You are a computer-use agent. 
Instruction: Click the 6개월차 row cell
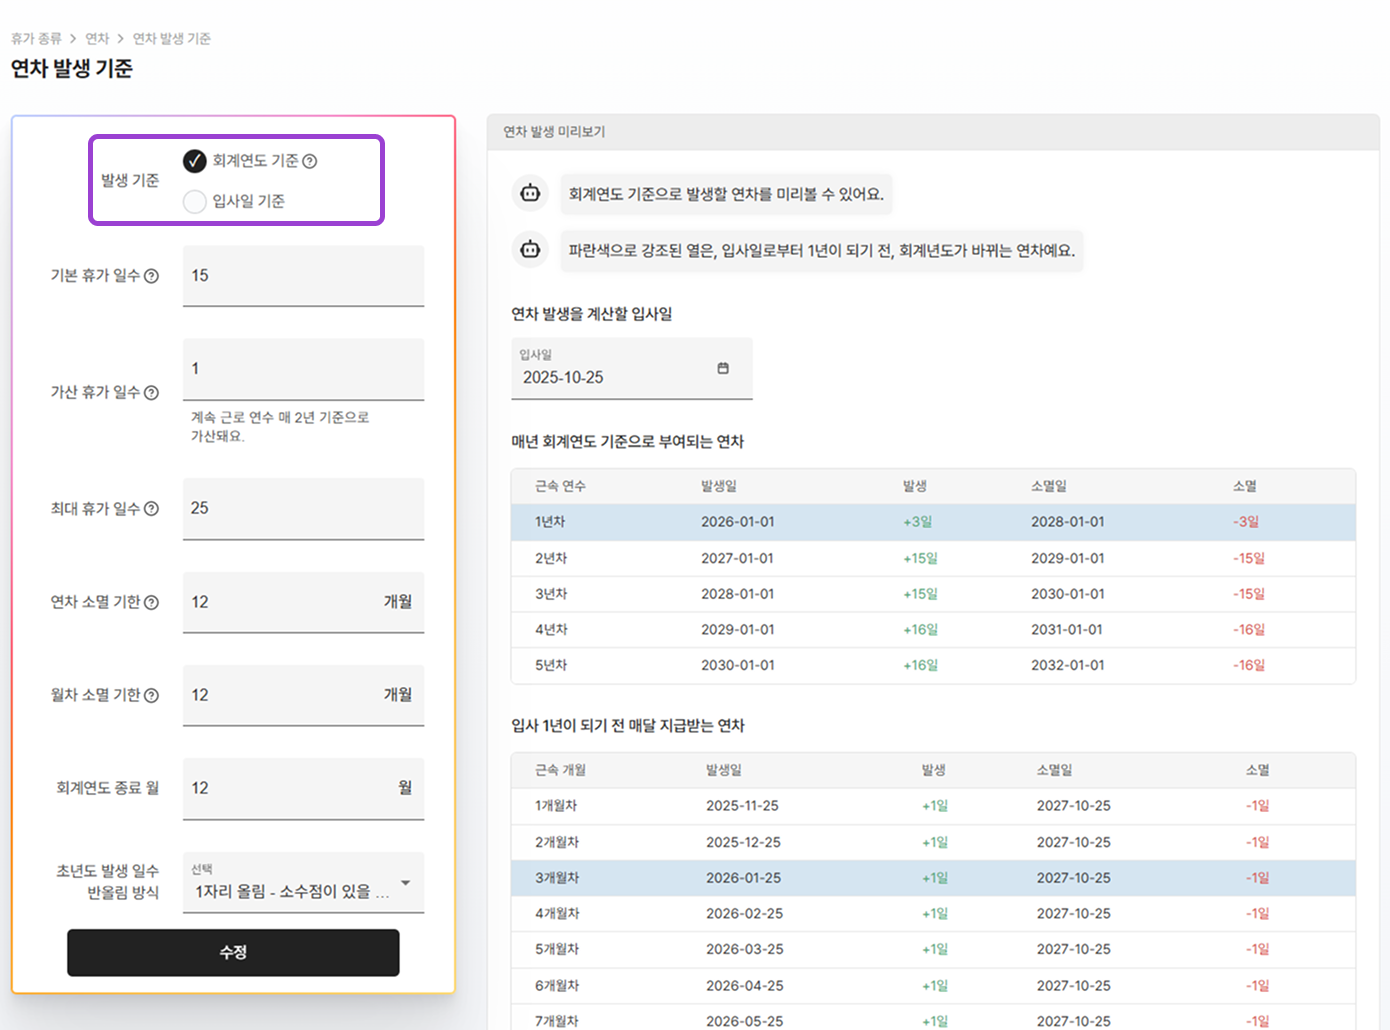[x=557, y=986]
